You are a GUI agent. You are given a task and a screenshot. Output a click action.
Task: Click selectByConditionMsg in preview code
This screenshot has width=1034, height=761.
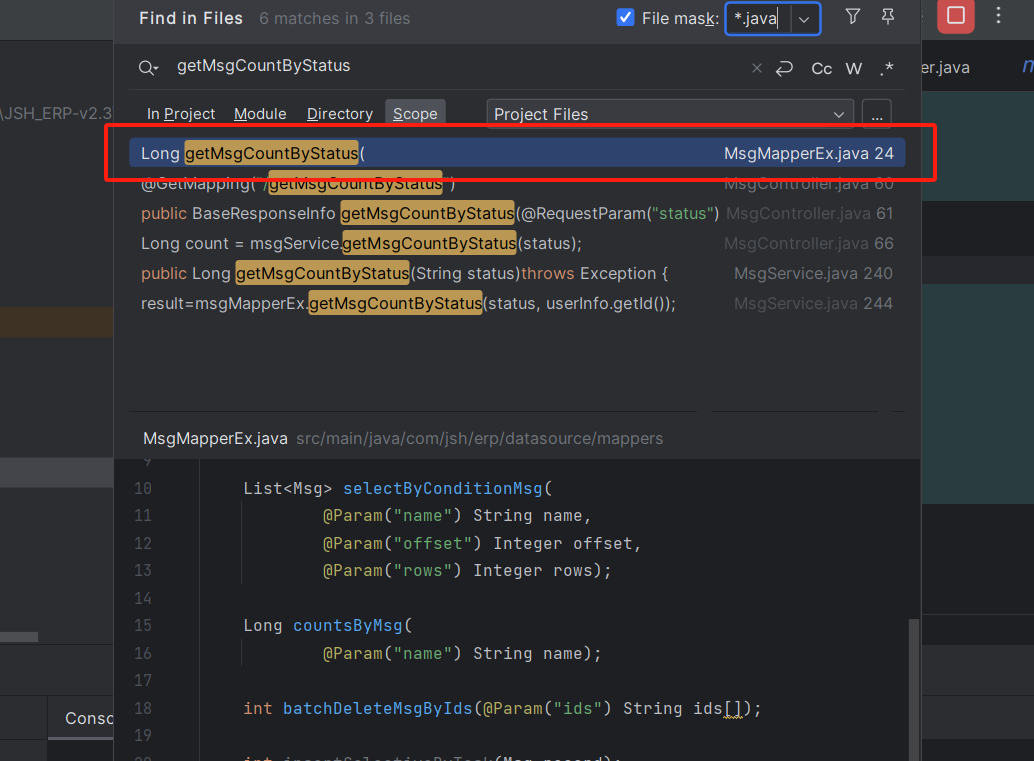click(442, 489)
